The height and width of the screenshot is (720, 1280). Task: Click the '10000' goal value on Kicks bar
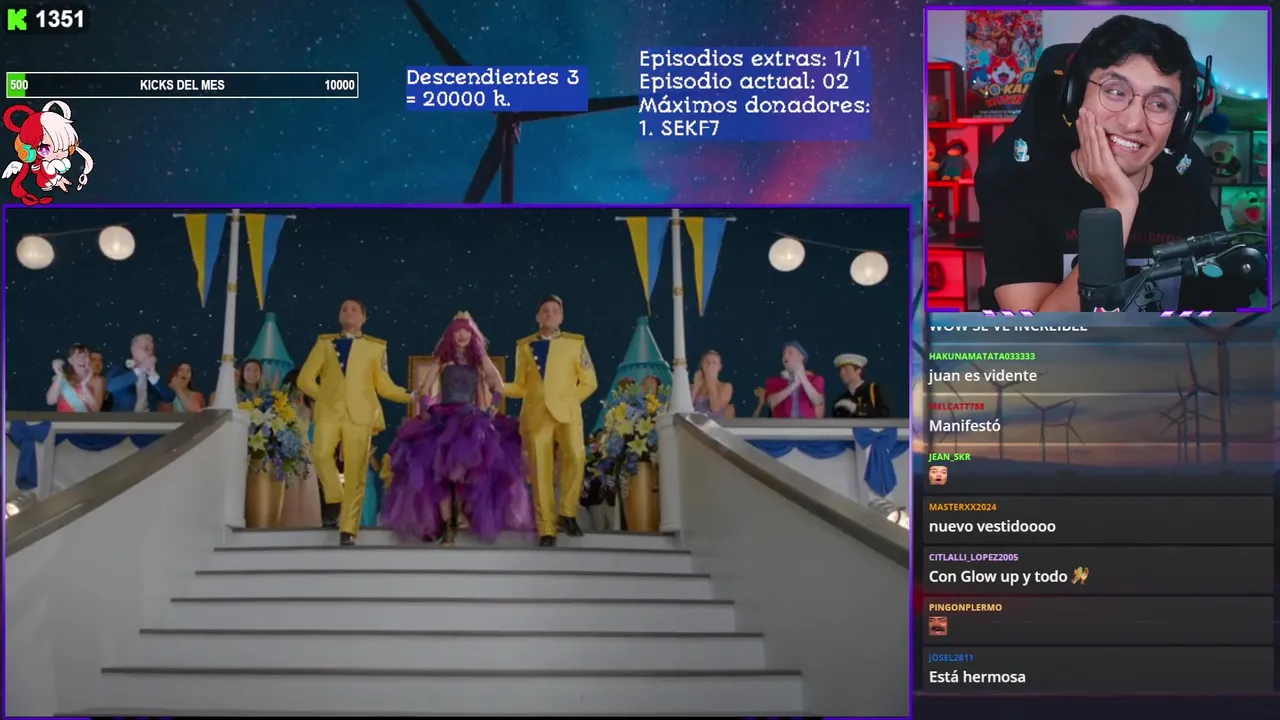[x=339, y=85]
